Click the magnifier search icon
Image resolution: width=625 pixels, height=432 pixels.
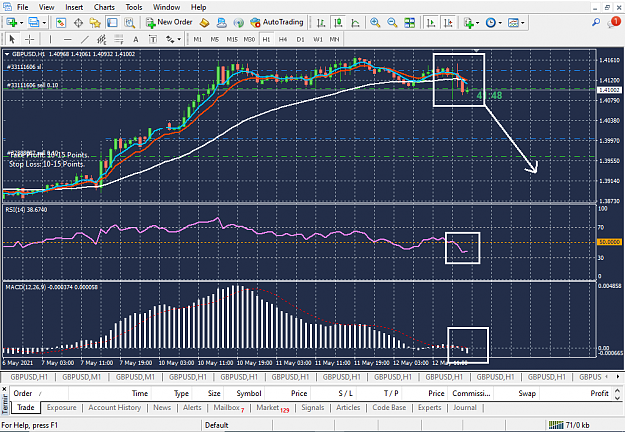(596, 22)
